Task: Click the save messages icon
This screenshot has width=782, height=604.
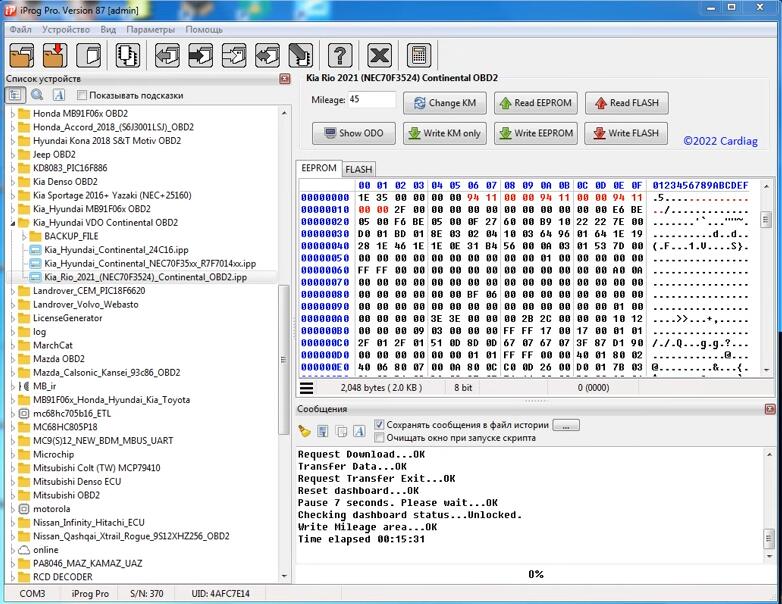Action: pos(323,431)
